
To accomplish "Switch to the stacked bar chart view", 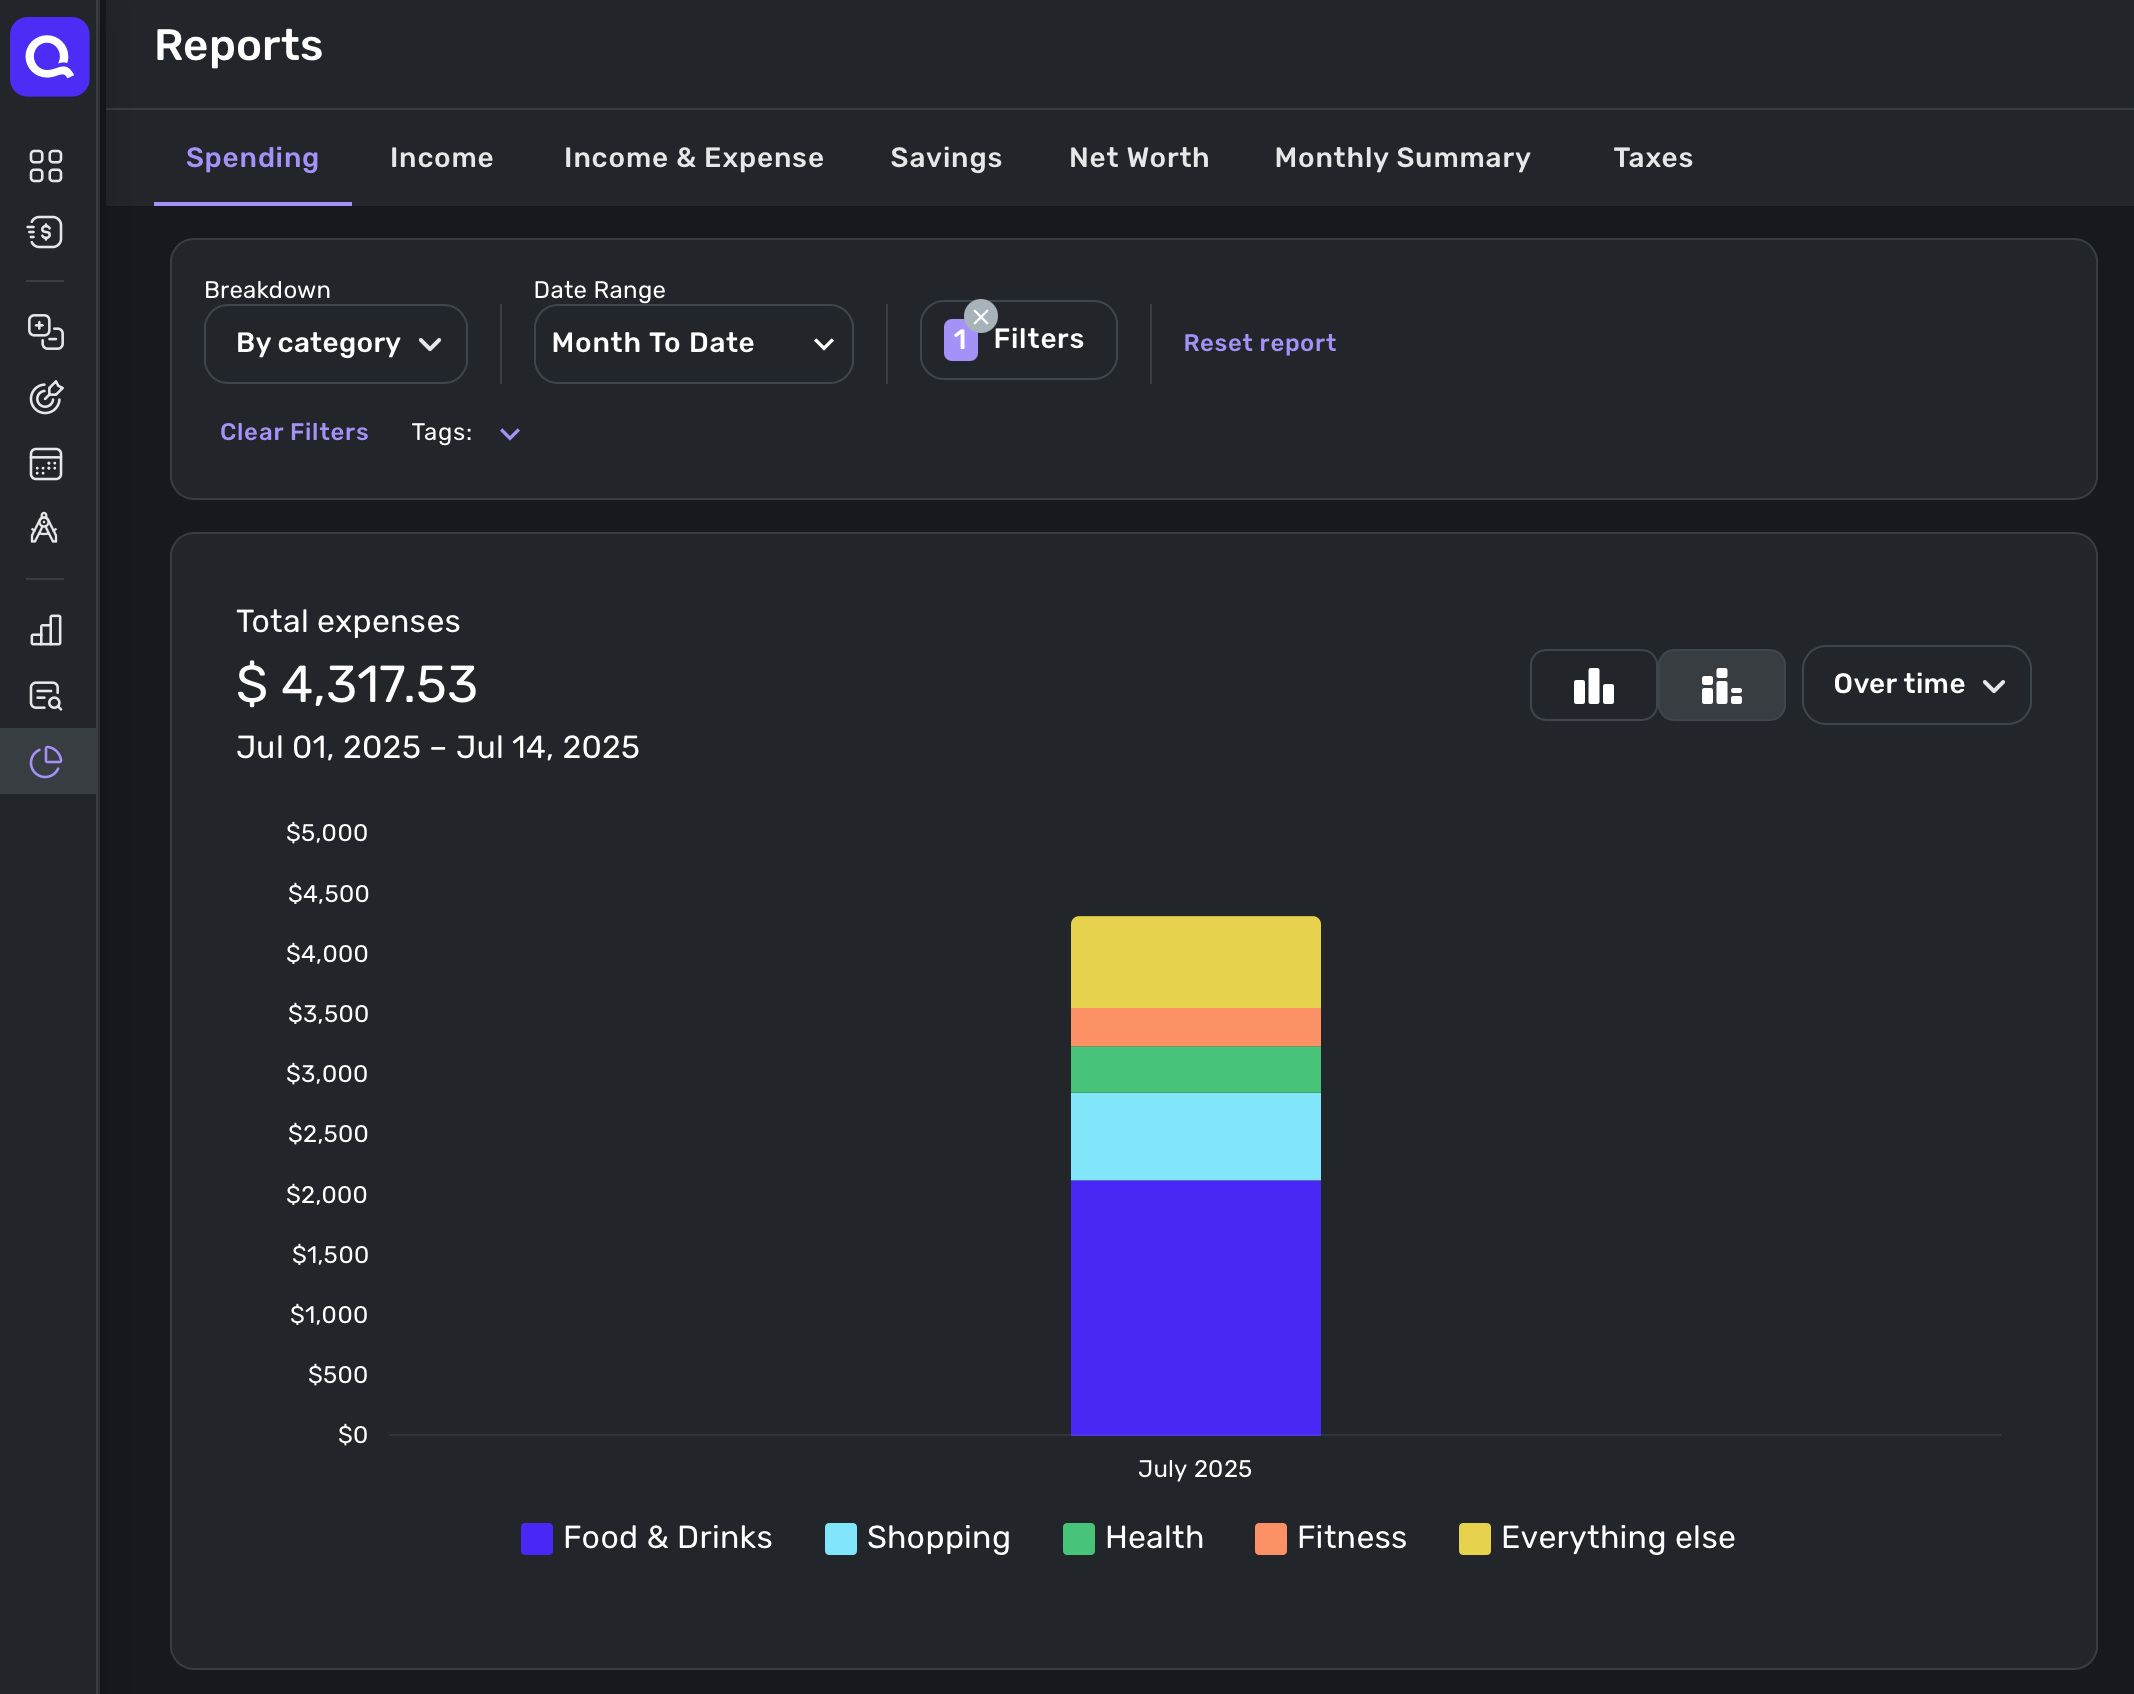I will click(1721, 685).
